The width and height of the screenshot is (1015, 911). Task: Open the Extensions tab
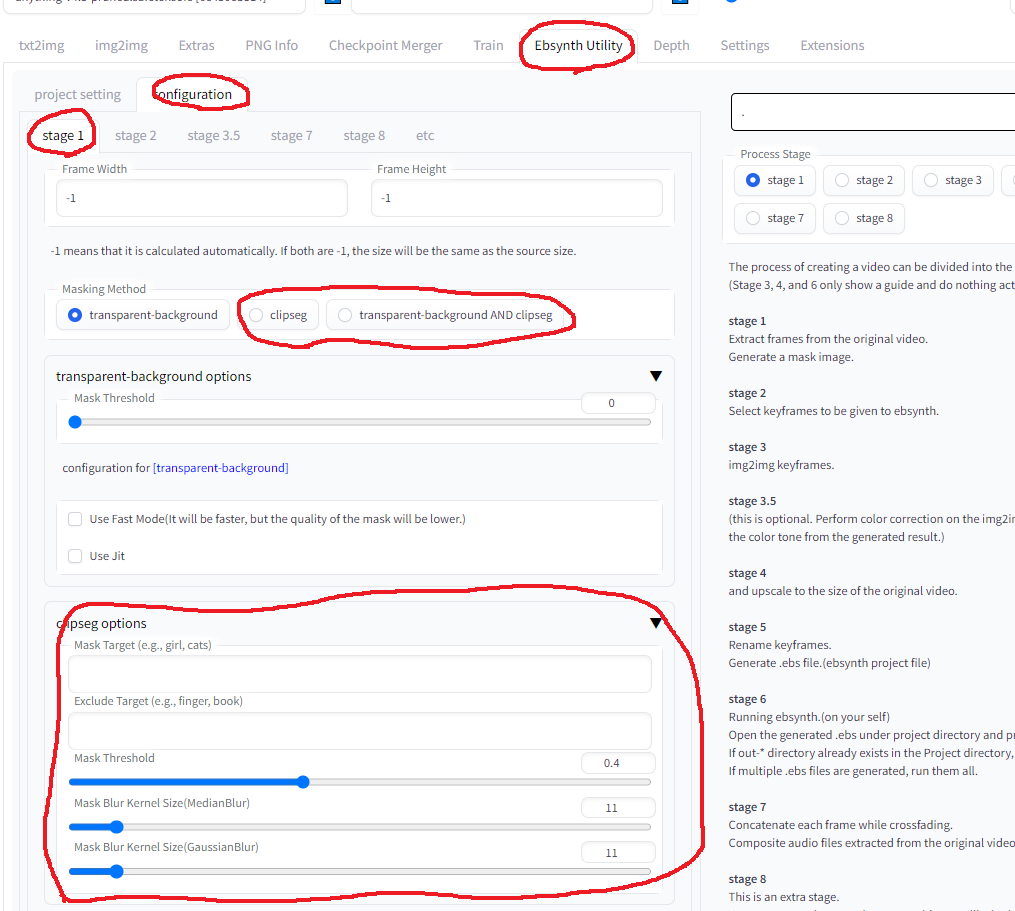coord(832,45)
